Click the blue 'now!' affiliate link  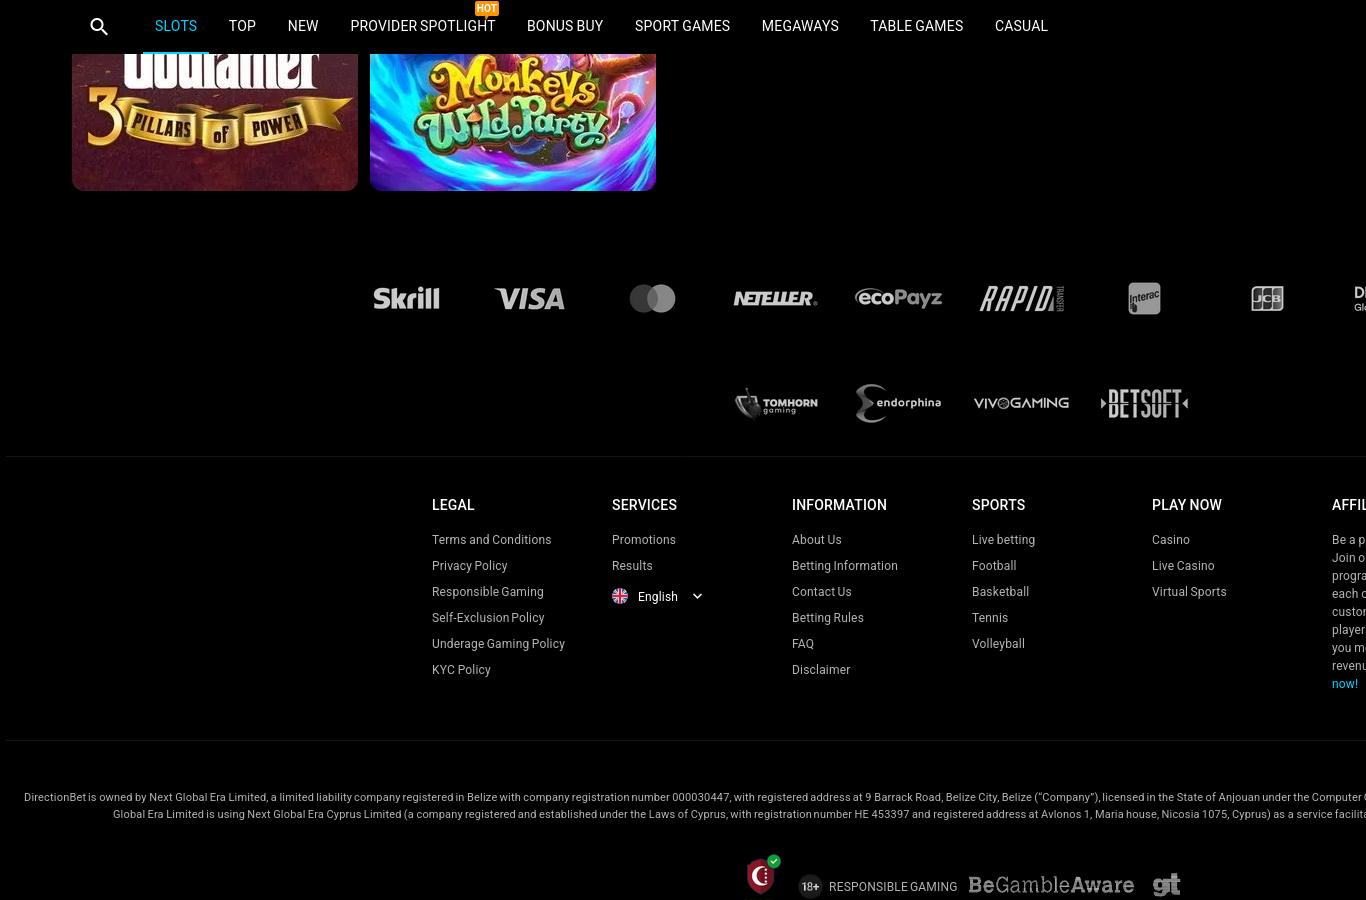click(x=1345, y=684)
